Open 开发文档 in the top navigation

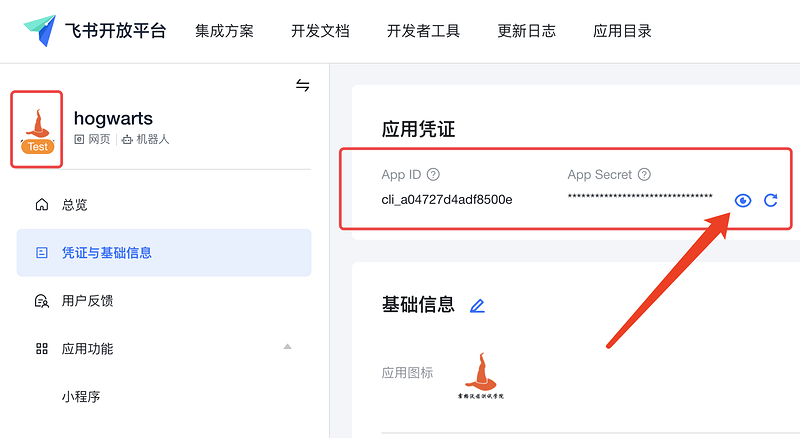(x=320, y=31)
